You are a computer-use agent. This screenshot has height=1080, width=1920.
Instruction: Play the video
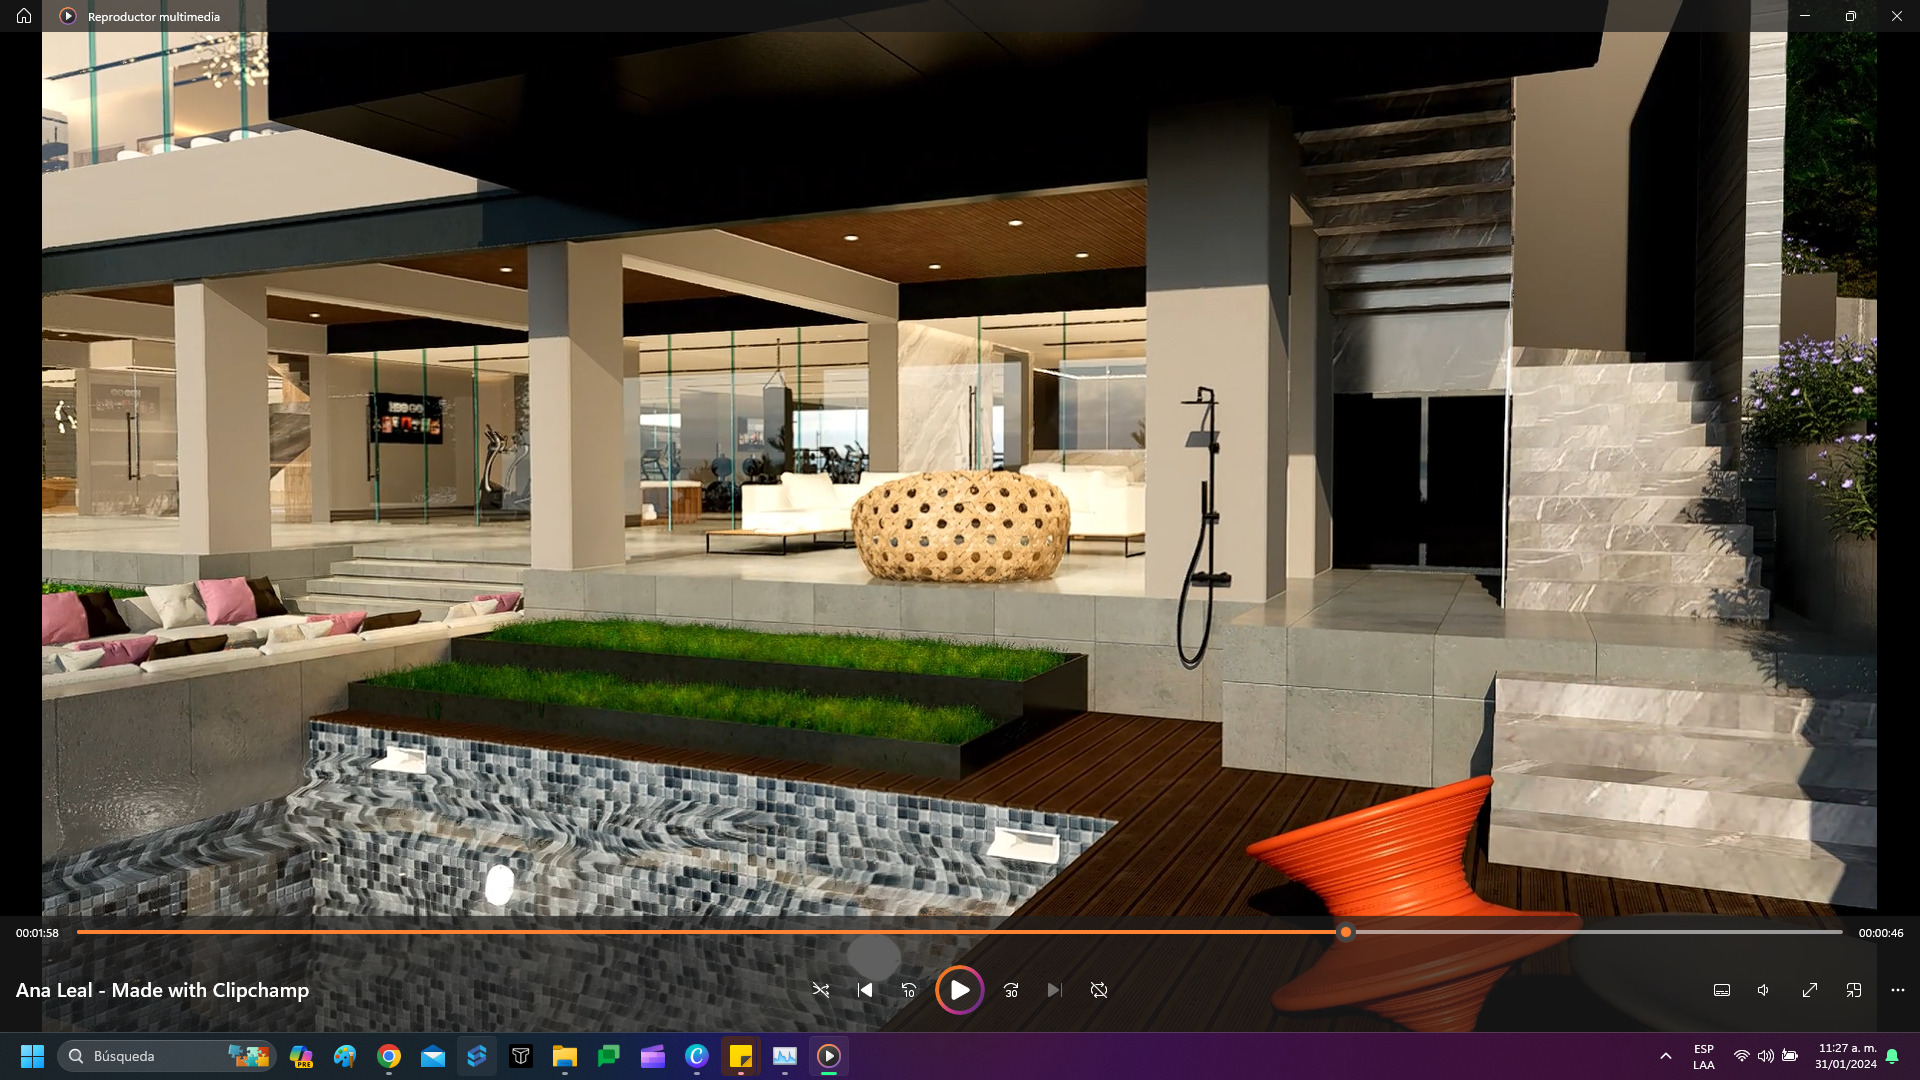[x=959, y=990]
